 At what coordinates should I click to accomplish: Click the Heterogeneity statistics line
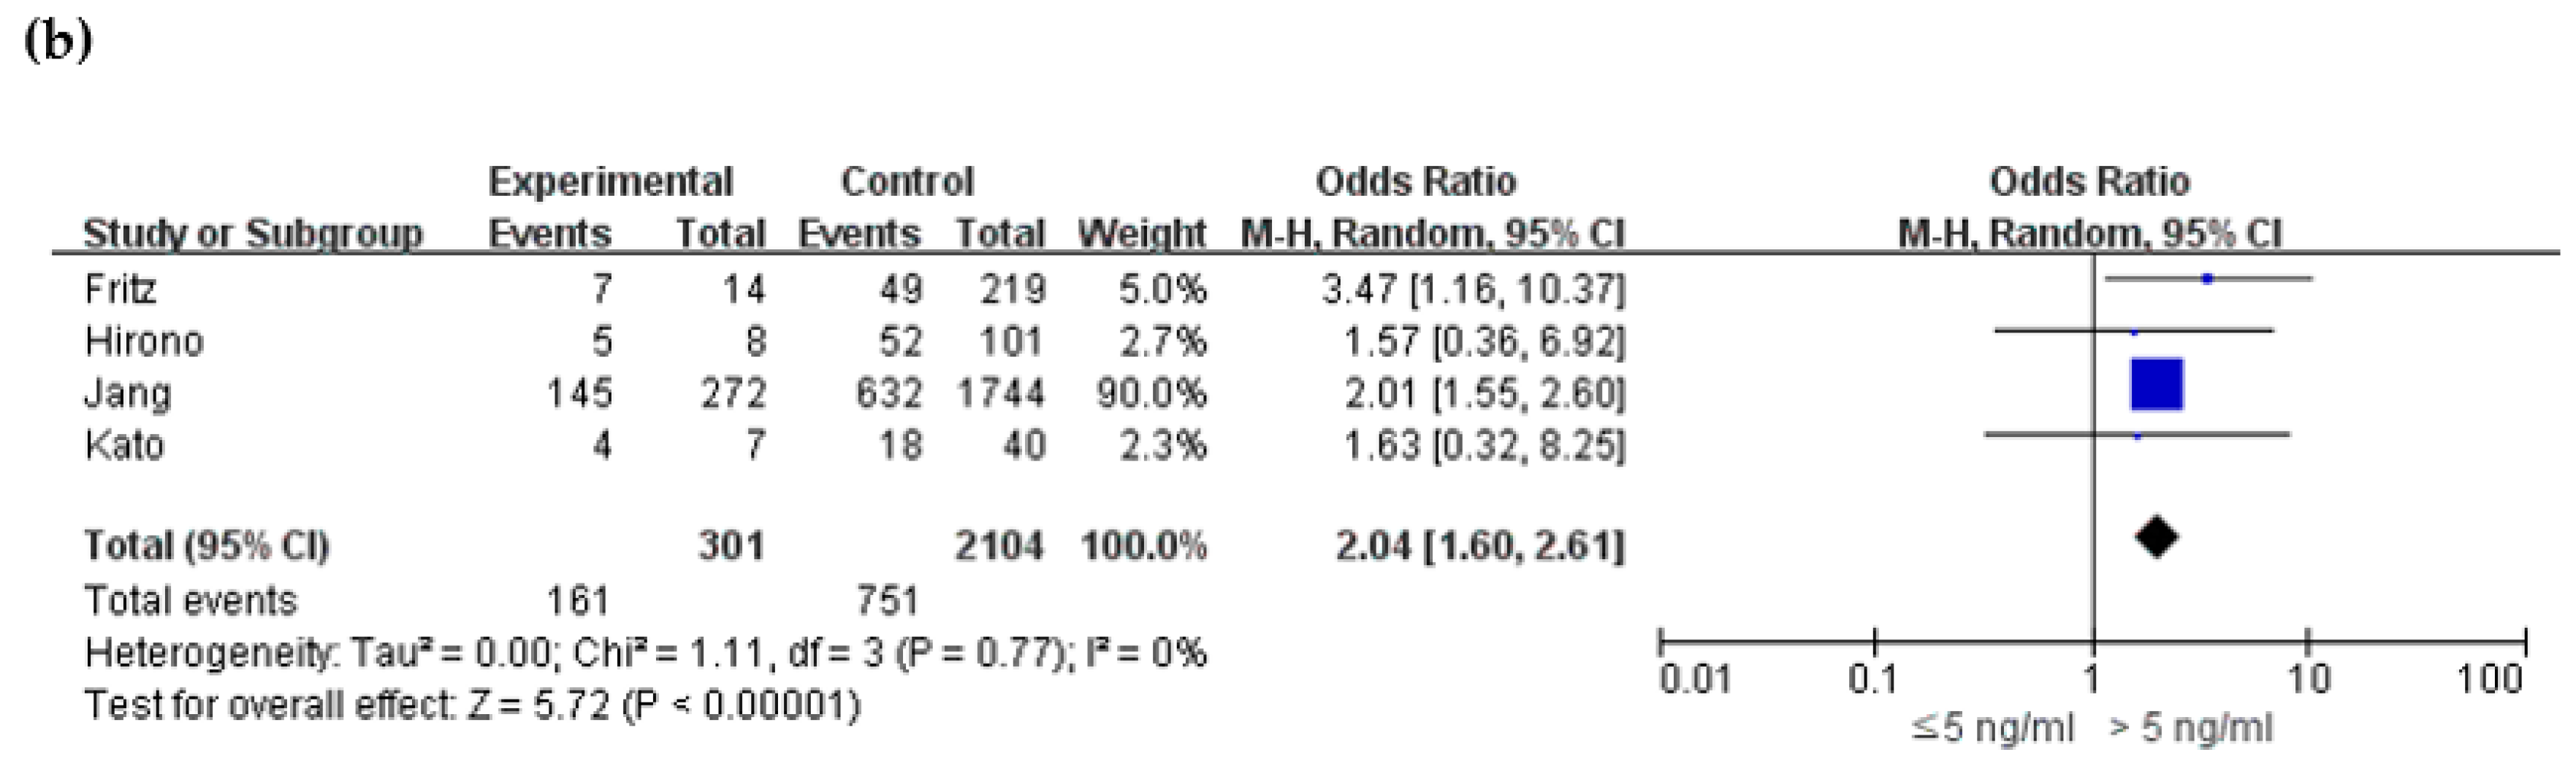(x=645, y=654)
